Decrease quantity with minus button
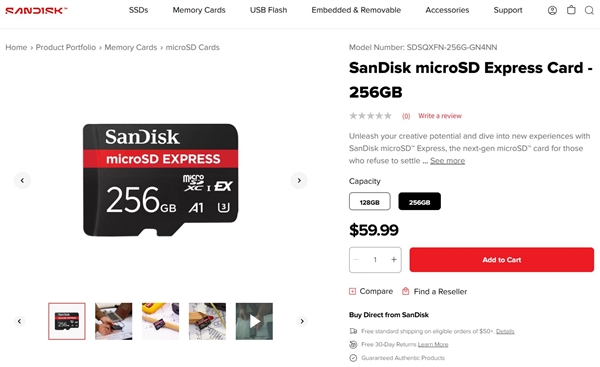This screenshot has height=367, width=600. point(357,260)
